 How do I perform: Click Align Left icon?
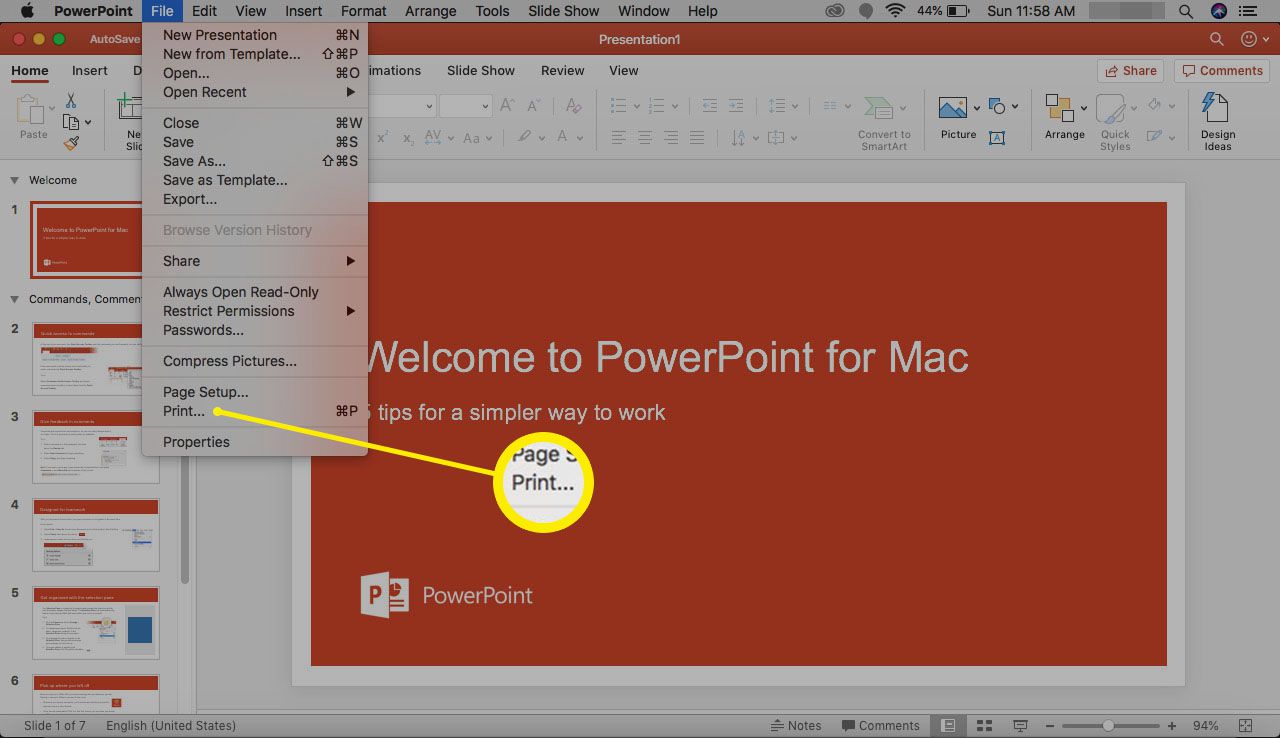(x=620, y=138)
